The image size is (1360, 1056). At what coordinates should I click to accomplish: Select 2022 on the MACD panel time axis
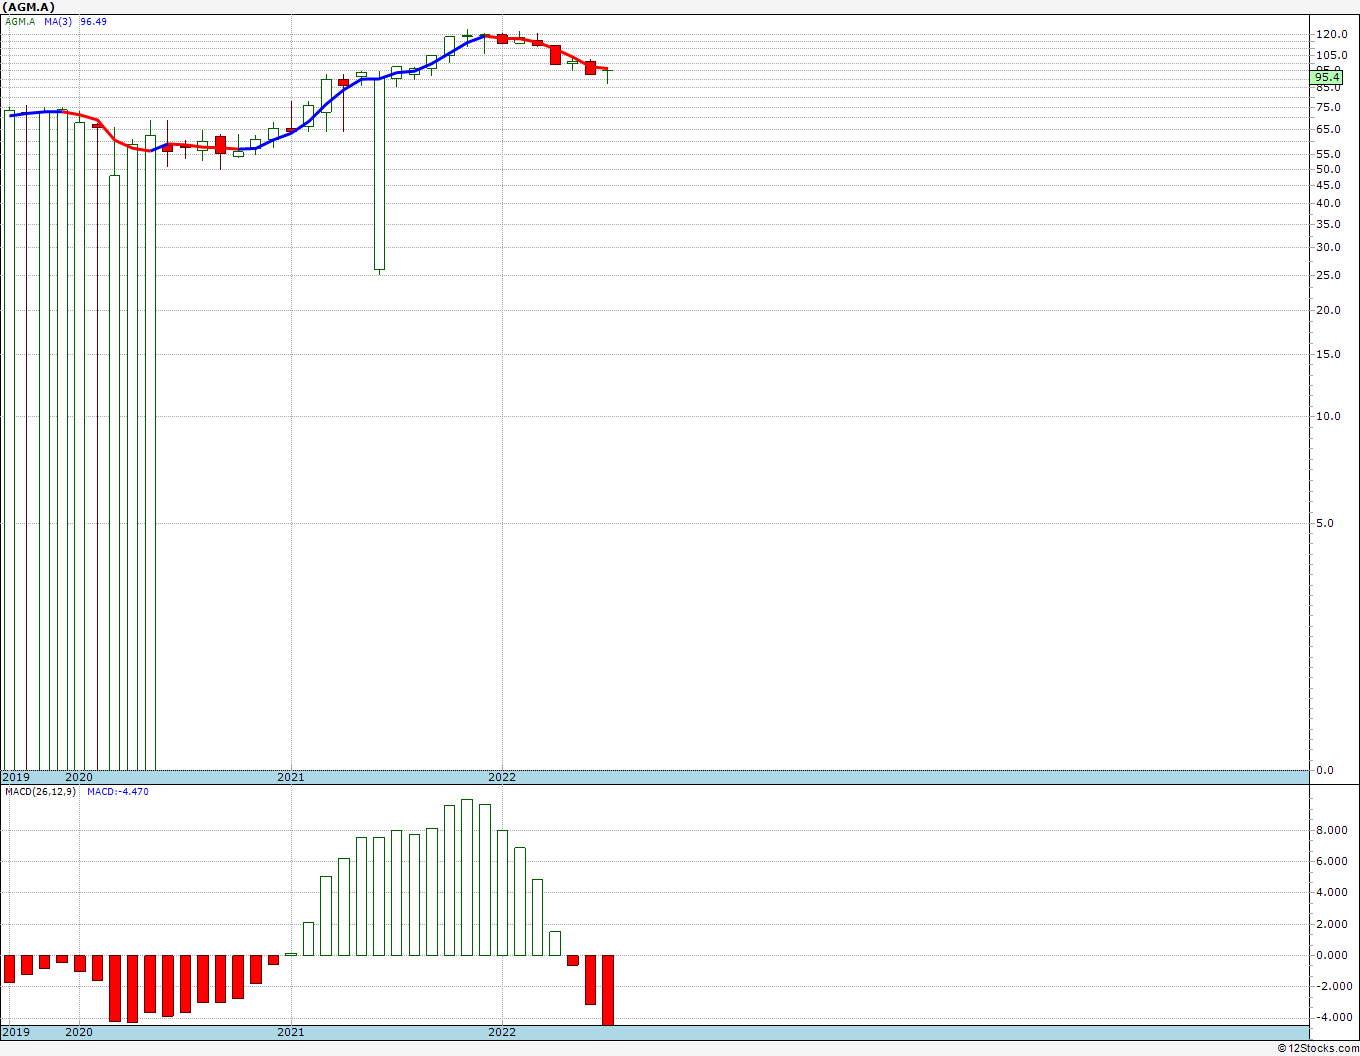(502, 1032)
